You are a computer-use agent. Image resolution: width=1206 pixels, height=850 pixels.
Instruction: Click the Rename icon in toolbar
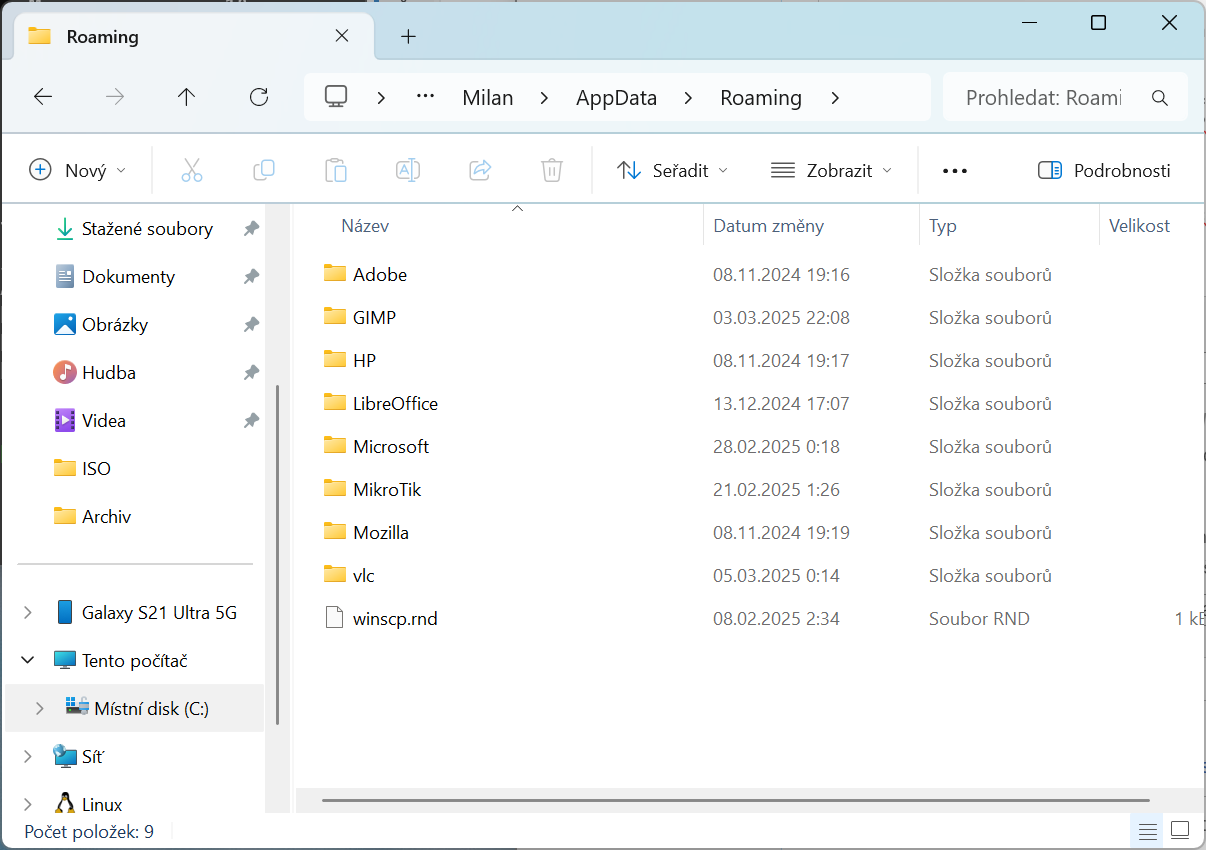click(408, 170)
